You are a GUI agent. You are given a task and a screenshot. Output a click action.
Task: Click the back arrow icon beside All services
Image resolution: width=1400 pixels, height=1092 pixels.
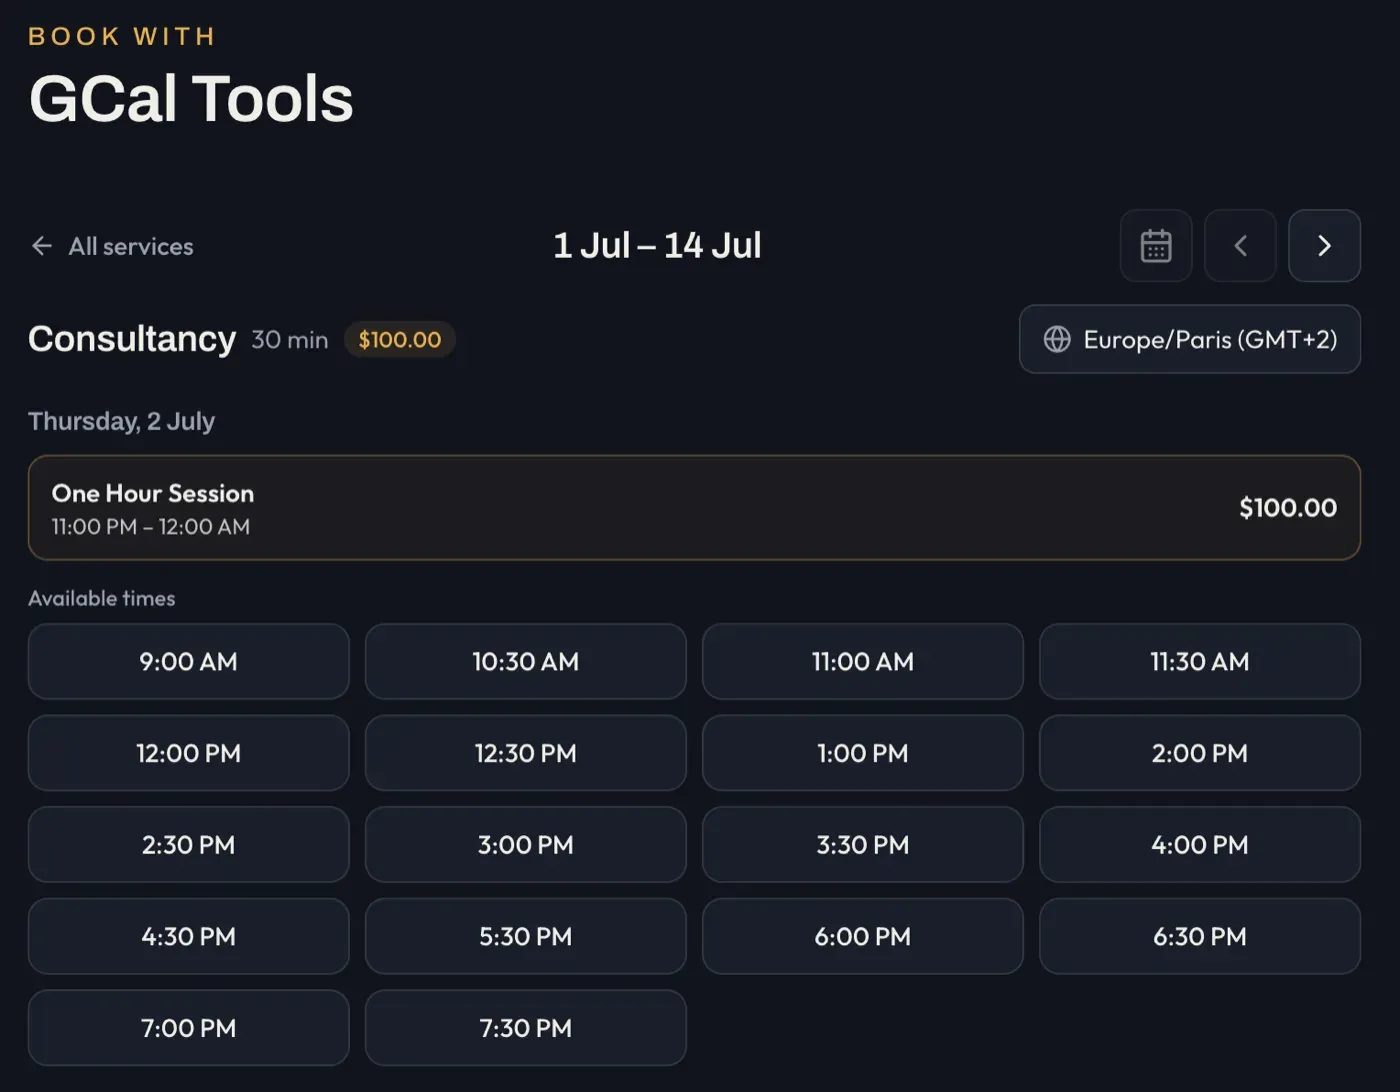tap(42, 246)
